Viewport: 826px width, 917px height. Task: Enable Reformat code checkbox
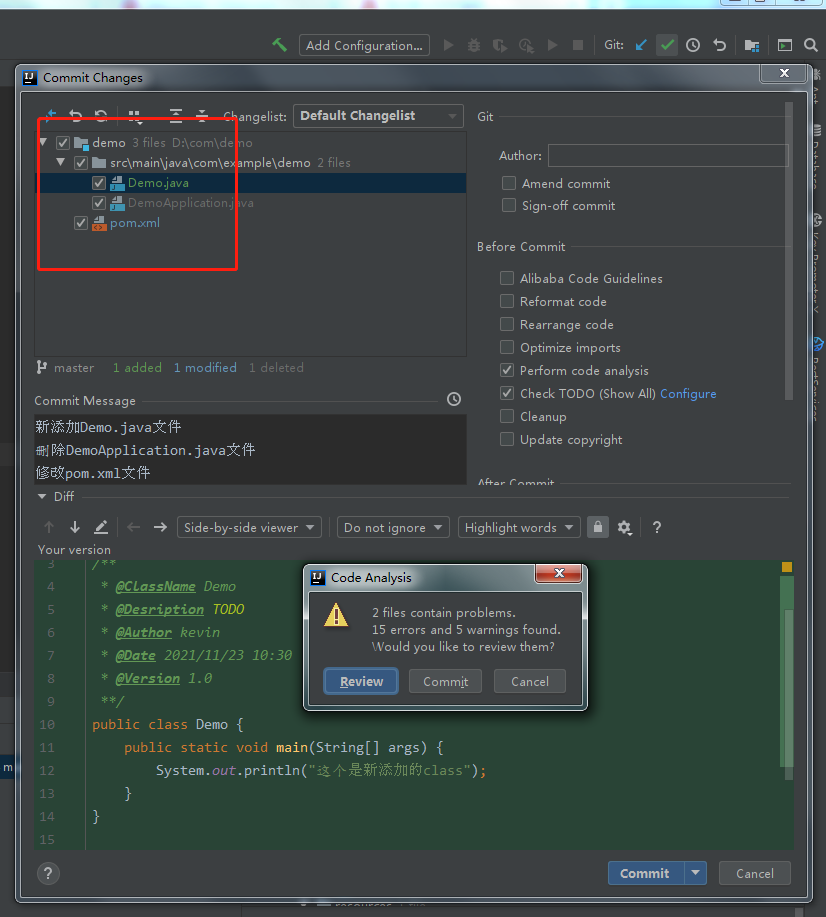[507, 301]
